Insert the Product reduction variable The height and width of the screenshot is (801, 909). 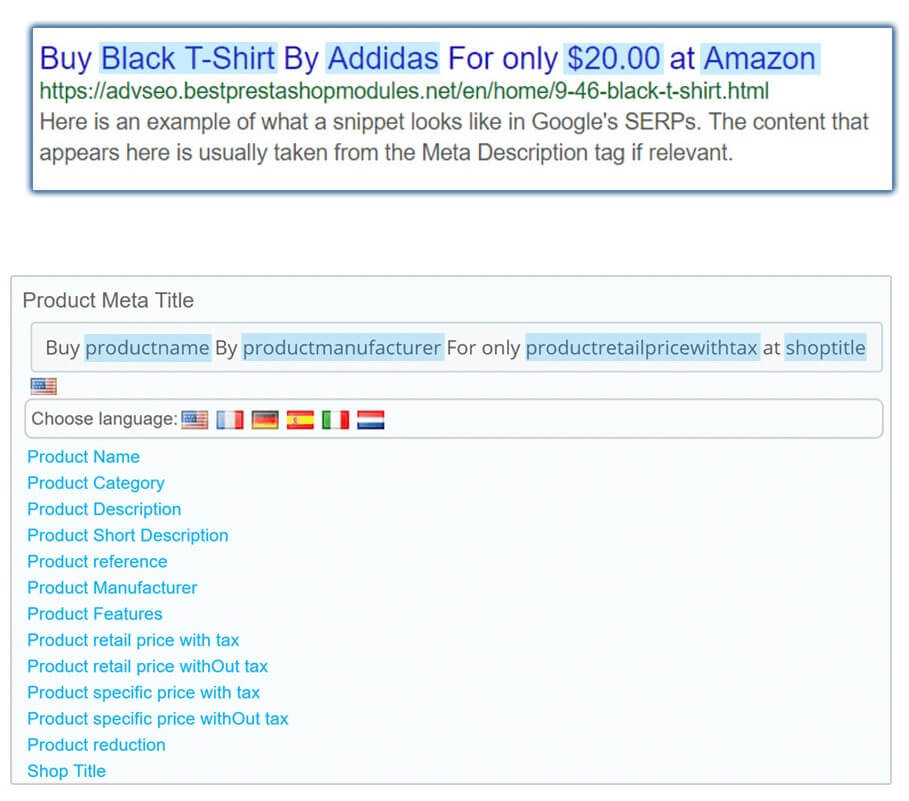coord(96,745)
